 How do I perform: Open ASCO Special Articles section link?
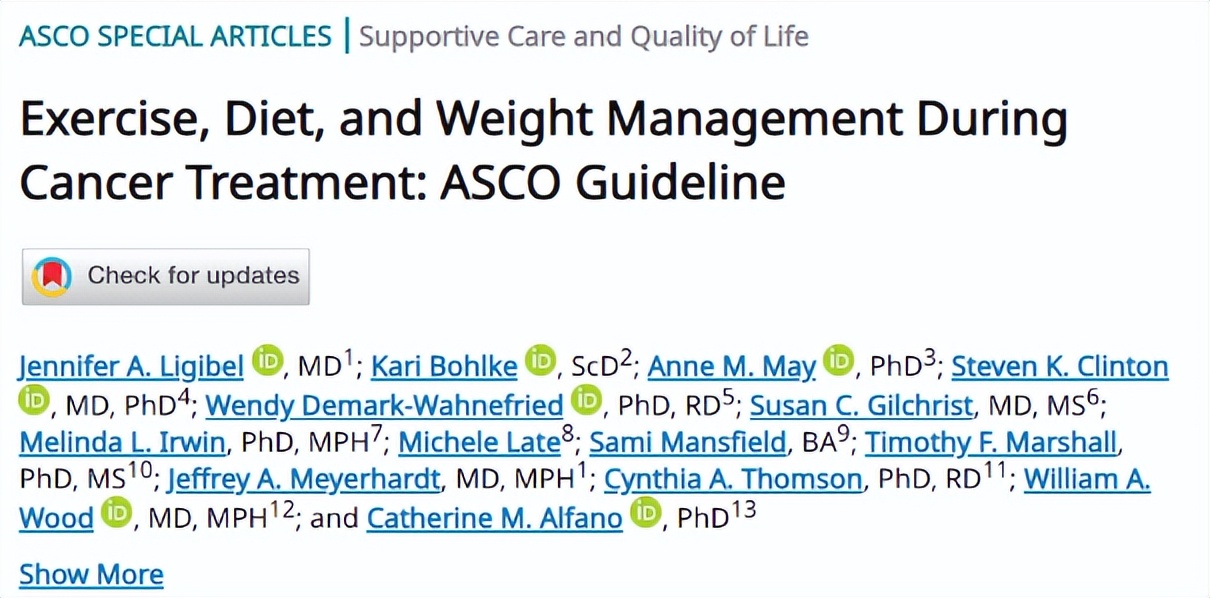(x=175, y=37)
